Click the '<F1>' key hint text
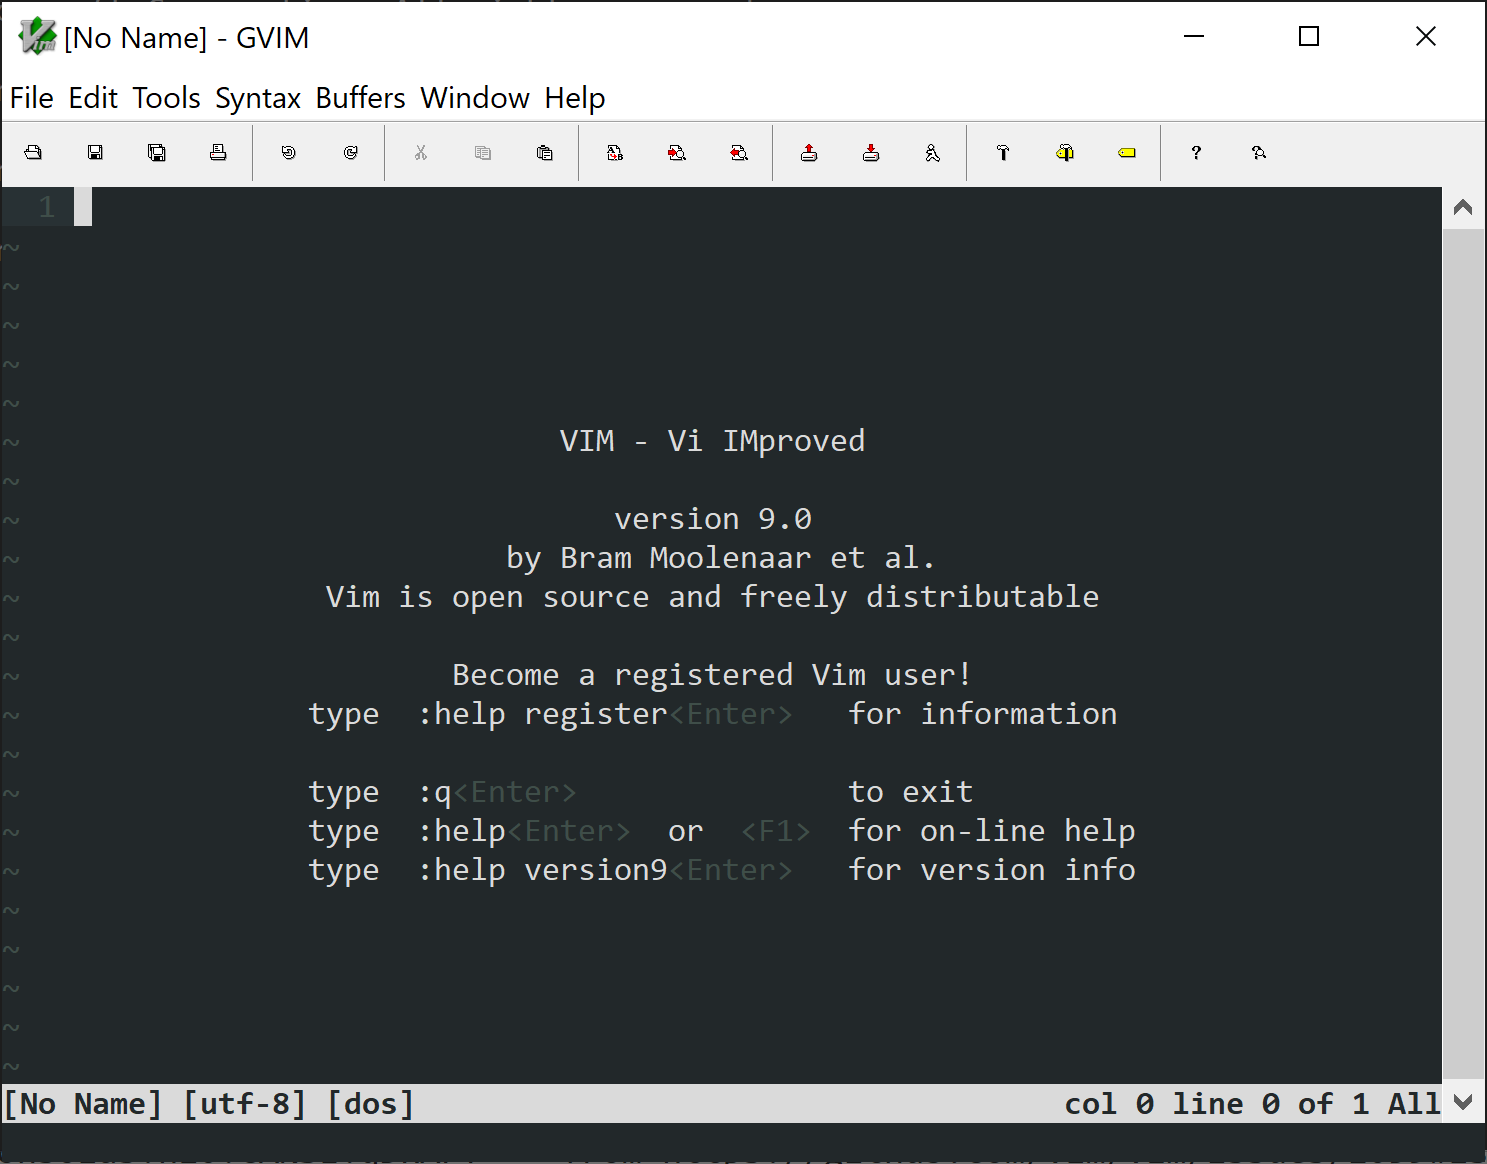This screenshot has width=1487, height=1164. pyautogui.click(x=776, y=831)
